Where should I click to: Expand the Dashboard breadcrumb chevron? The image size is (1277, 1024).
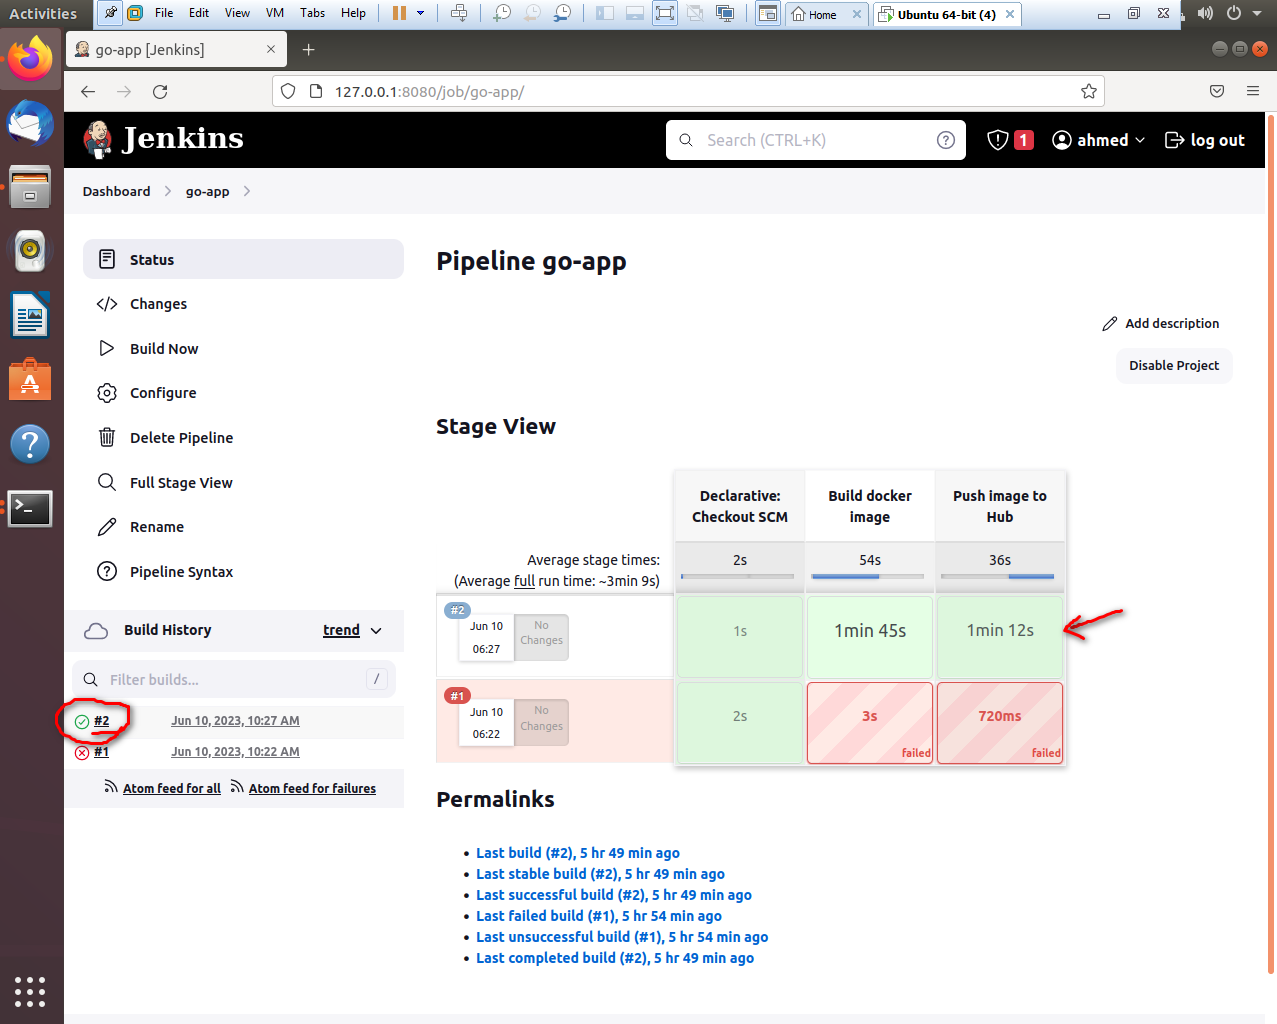click(x=168, y=191)
